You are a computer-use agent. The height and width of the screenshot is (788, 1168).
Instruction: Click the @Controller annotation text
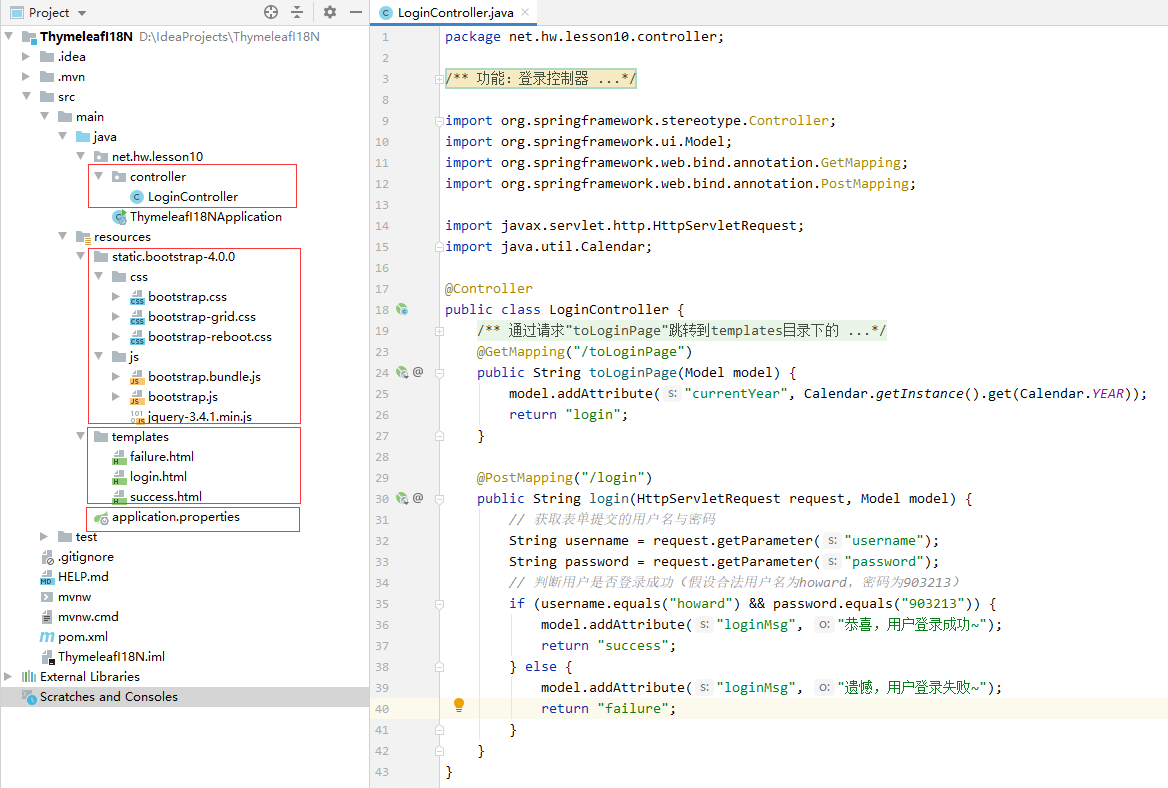pos(489,288)
